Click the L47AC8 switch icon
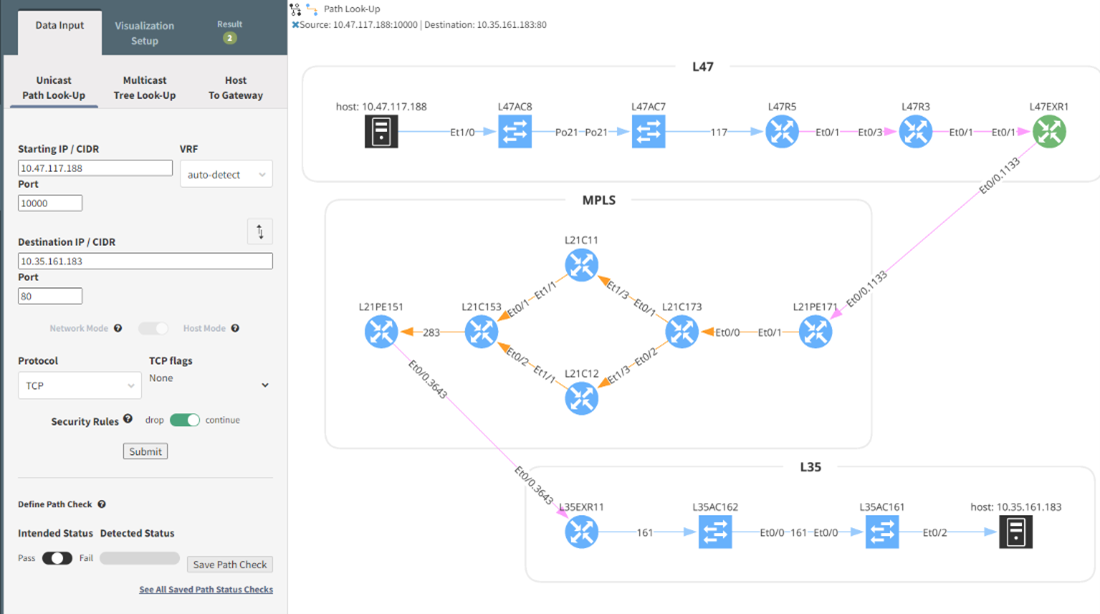 [x=515, y=130]
